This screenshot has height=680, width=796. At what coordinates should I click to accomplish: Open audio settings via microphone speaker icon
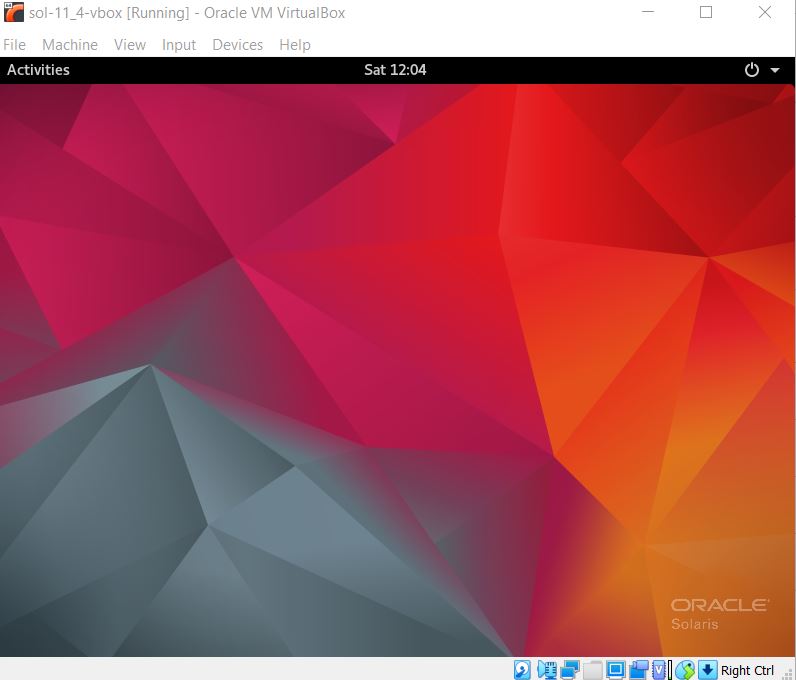pyautogui.click(x=547, y=670)
